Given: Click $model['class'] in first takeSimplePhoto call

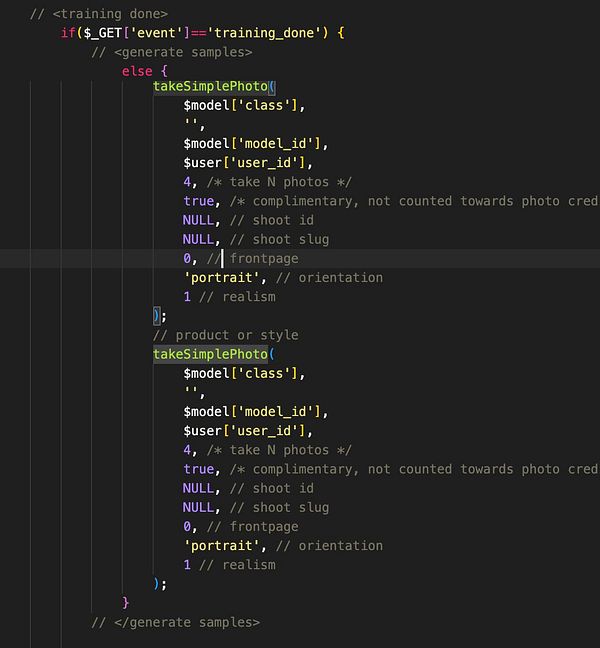Looking at the screenshot, I should (x=240, y=105).
